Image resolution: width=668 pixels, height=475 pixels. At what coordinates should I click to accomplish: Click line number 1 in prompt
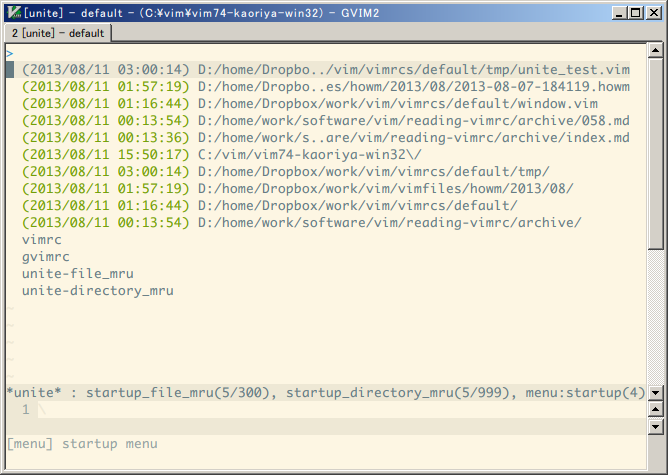(26, 410)
